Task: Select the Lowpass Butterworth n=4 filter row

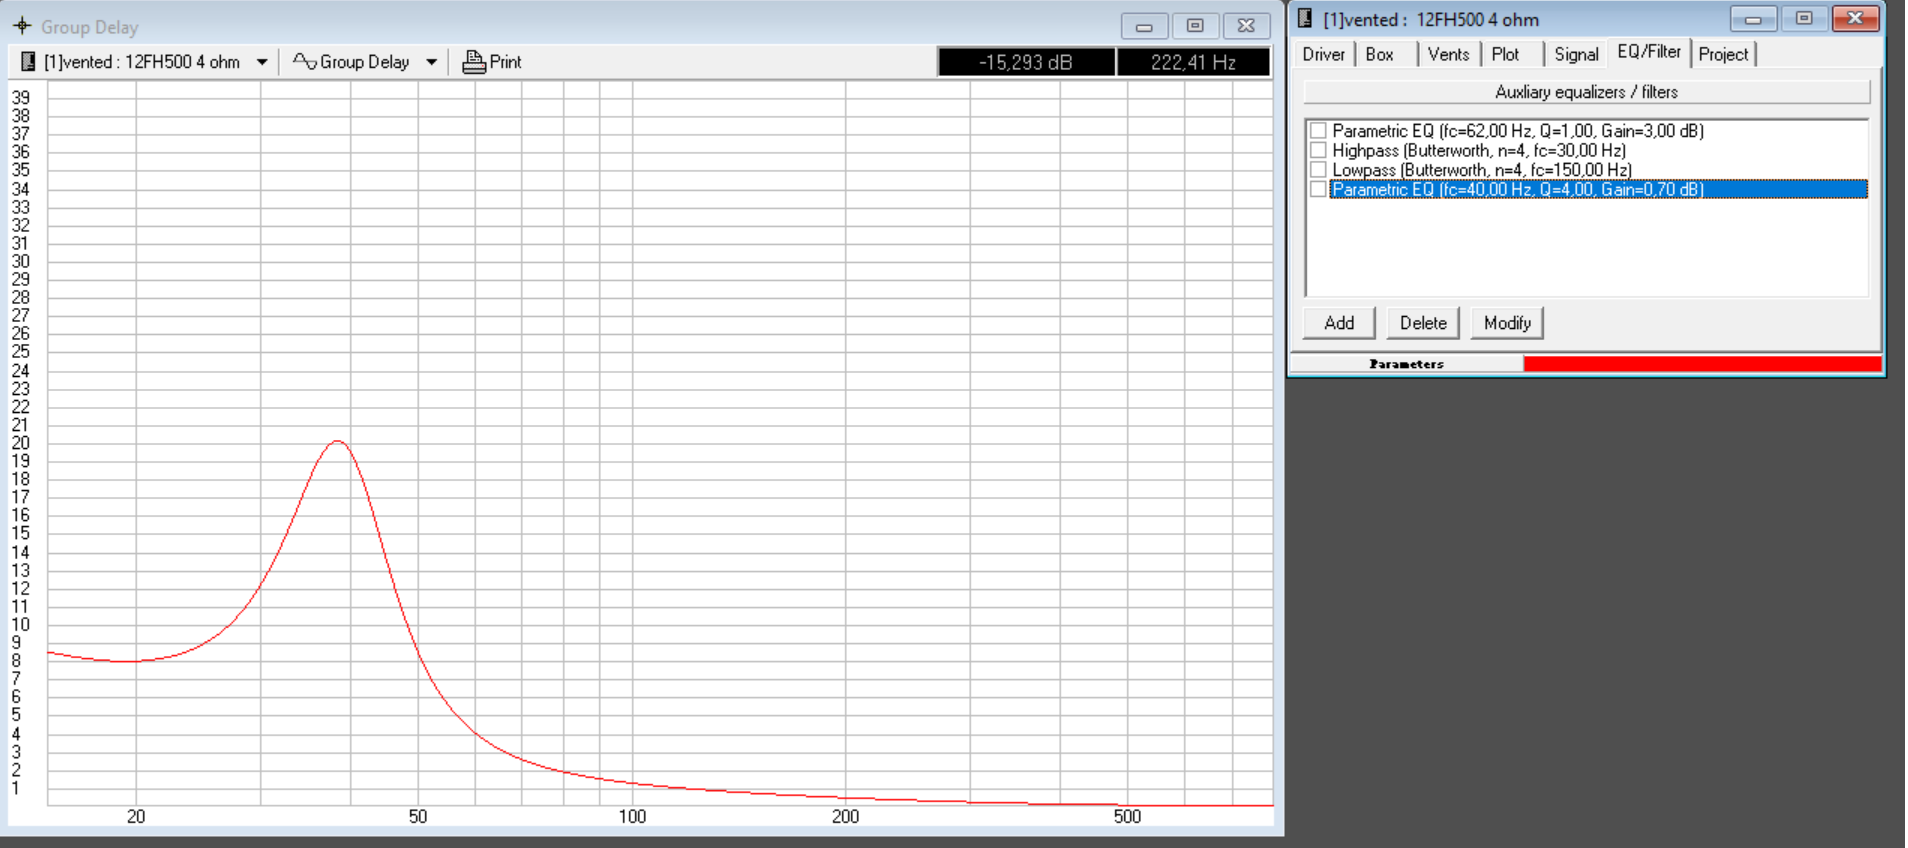Action: 1482,170
